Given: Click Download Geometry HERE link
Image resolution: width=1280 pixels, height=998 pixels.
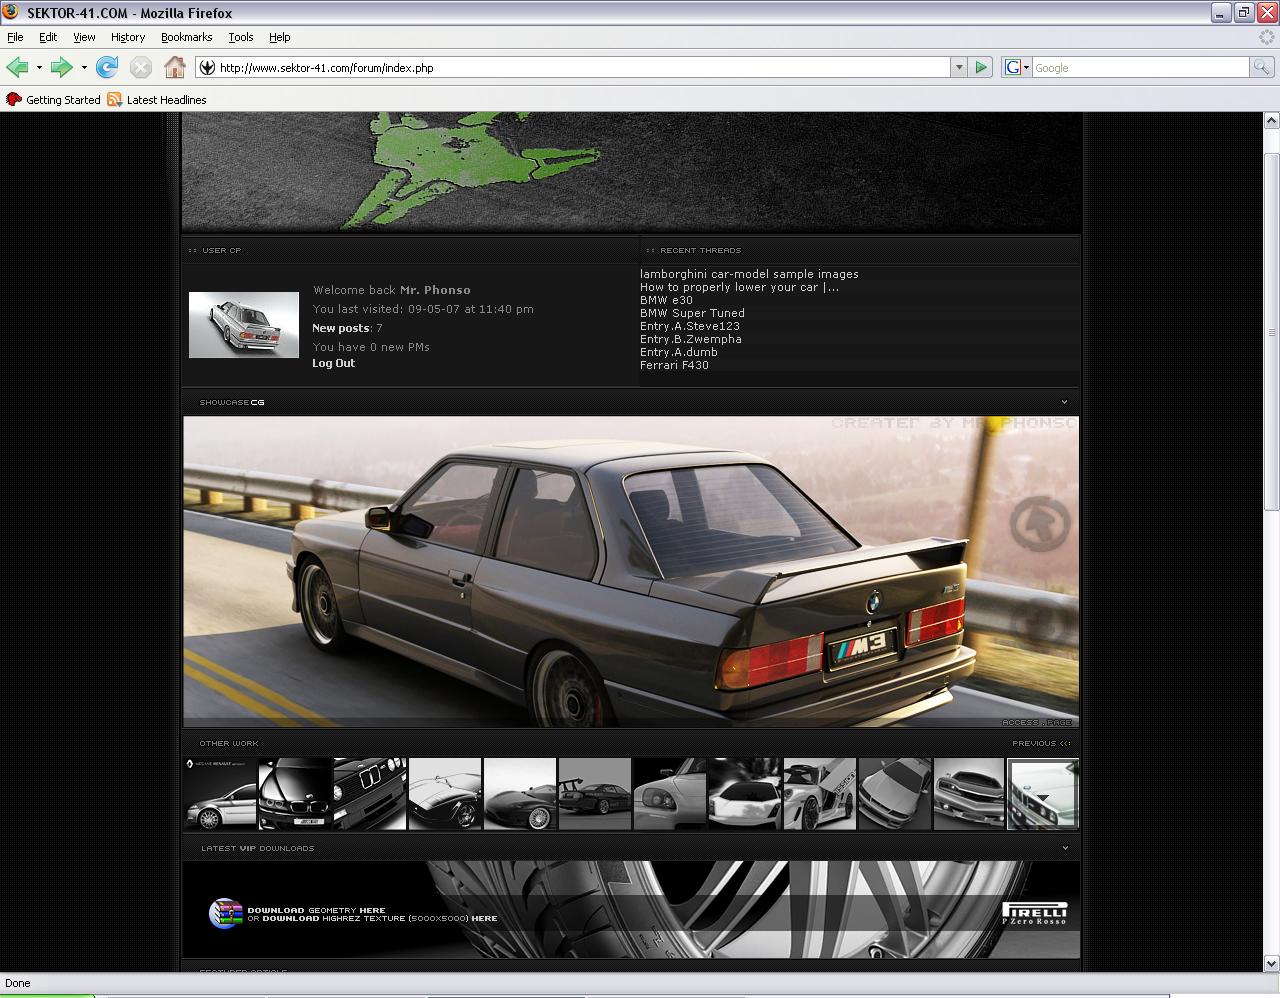Looking at the screenshot, I should 372,910.
